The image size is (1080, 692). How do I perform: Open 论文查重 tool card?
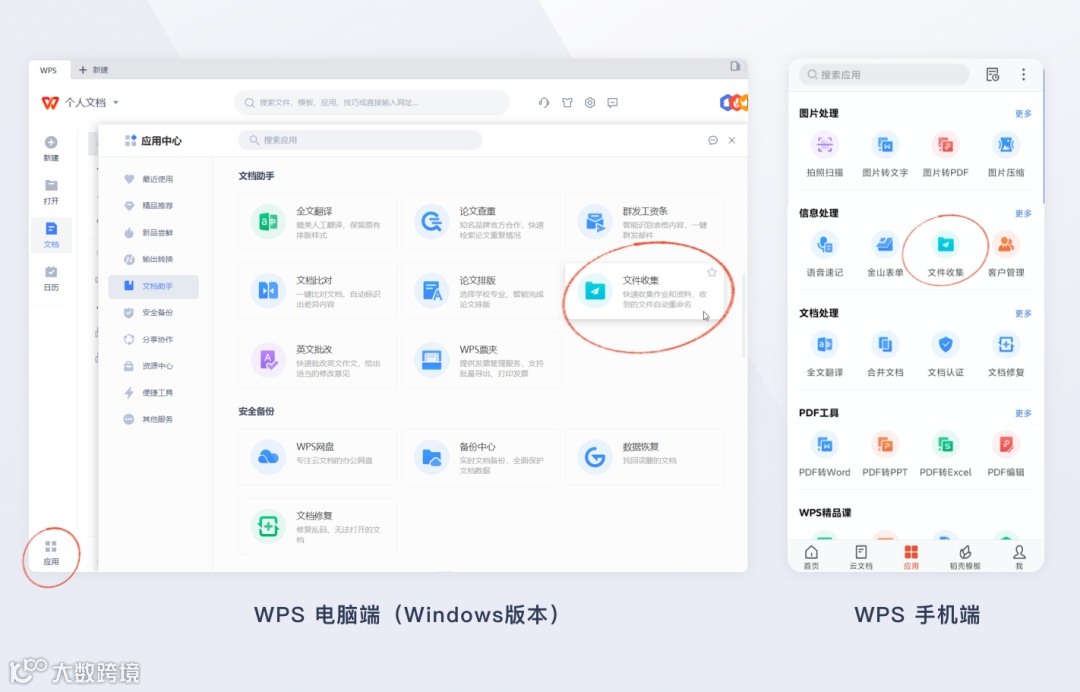click(x=481, y=222)
